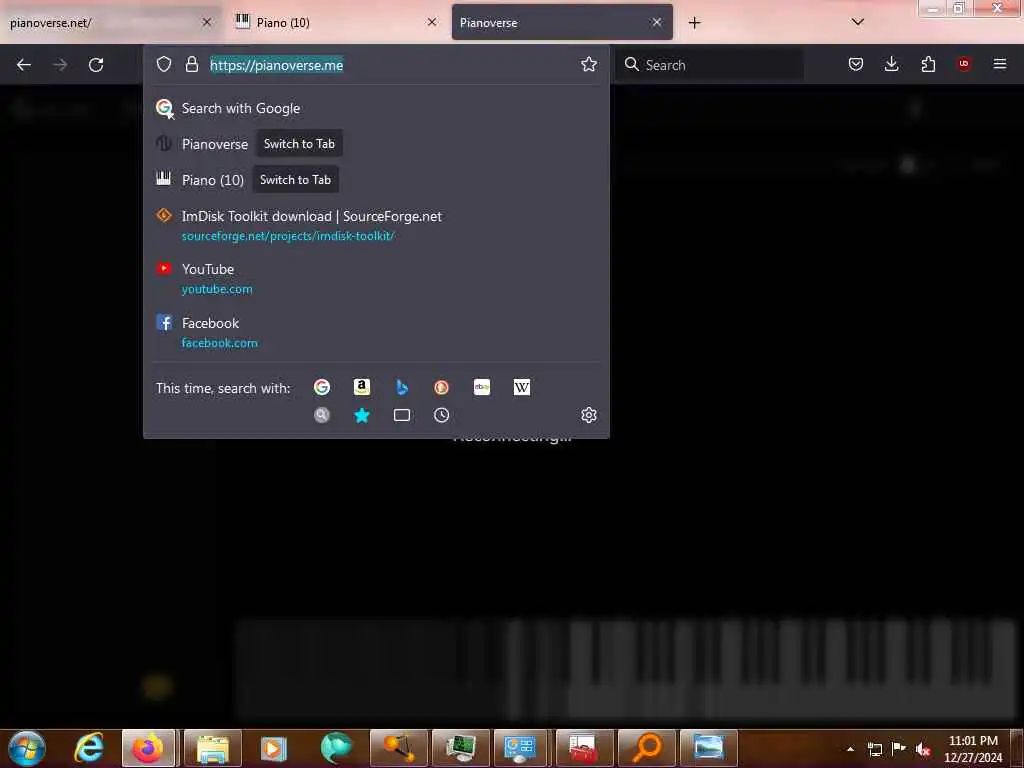Close the pianoverse.net/ tab
The image size is (1024, 768).
pos(206,22)
